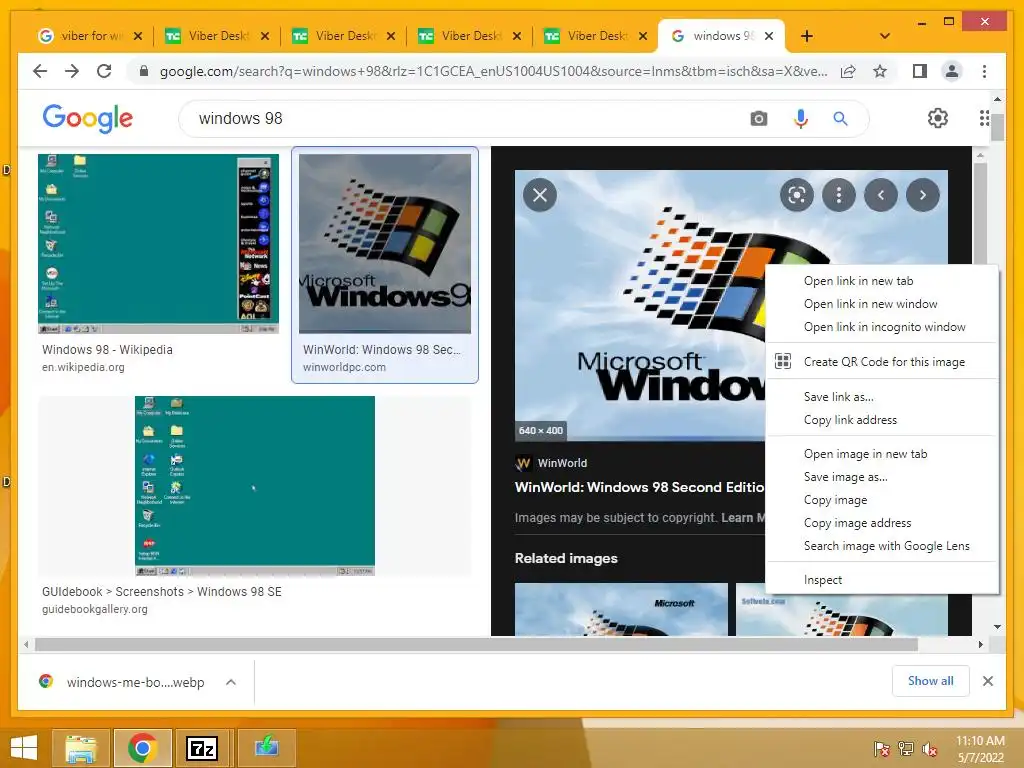The image size is (1024, 768).
Task: Start voice search with the microphone icon
Action: tap(801, 118)
